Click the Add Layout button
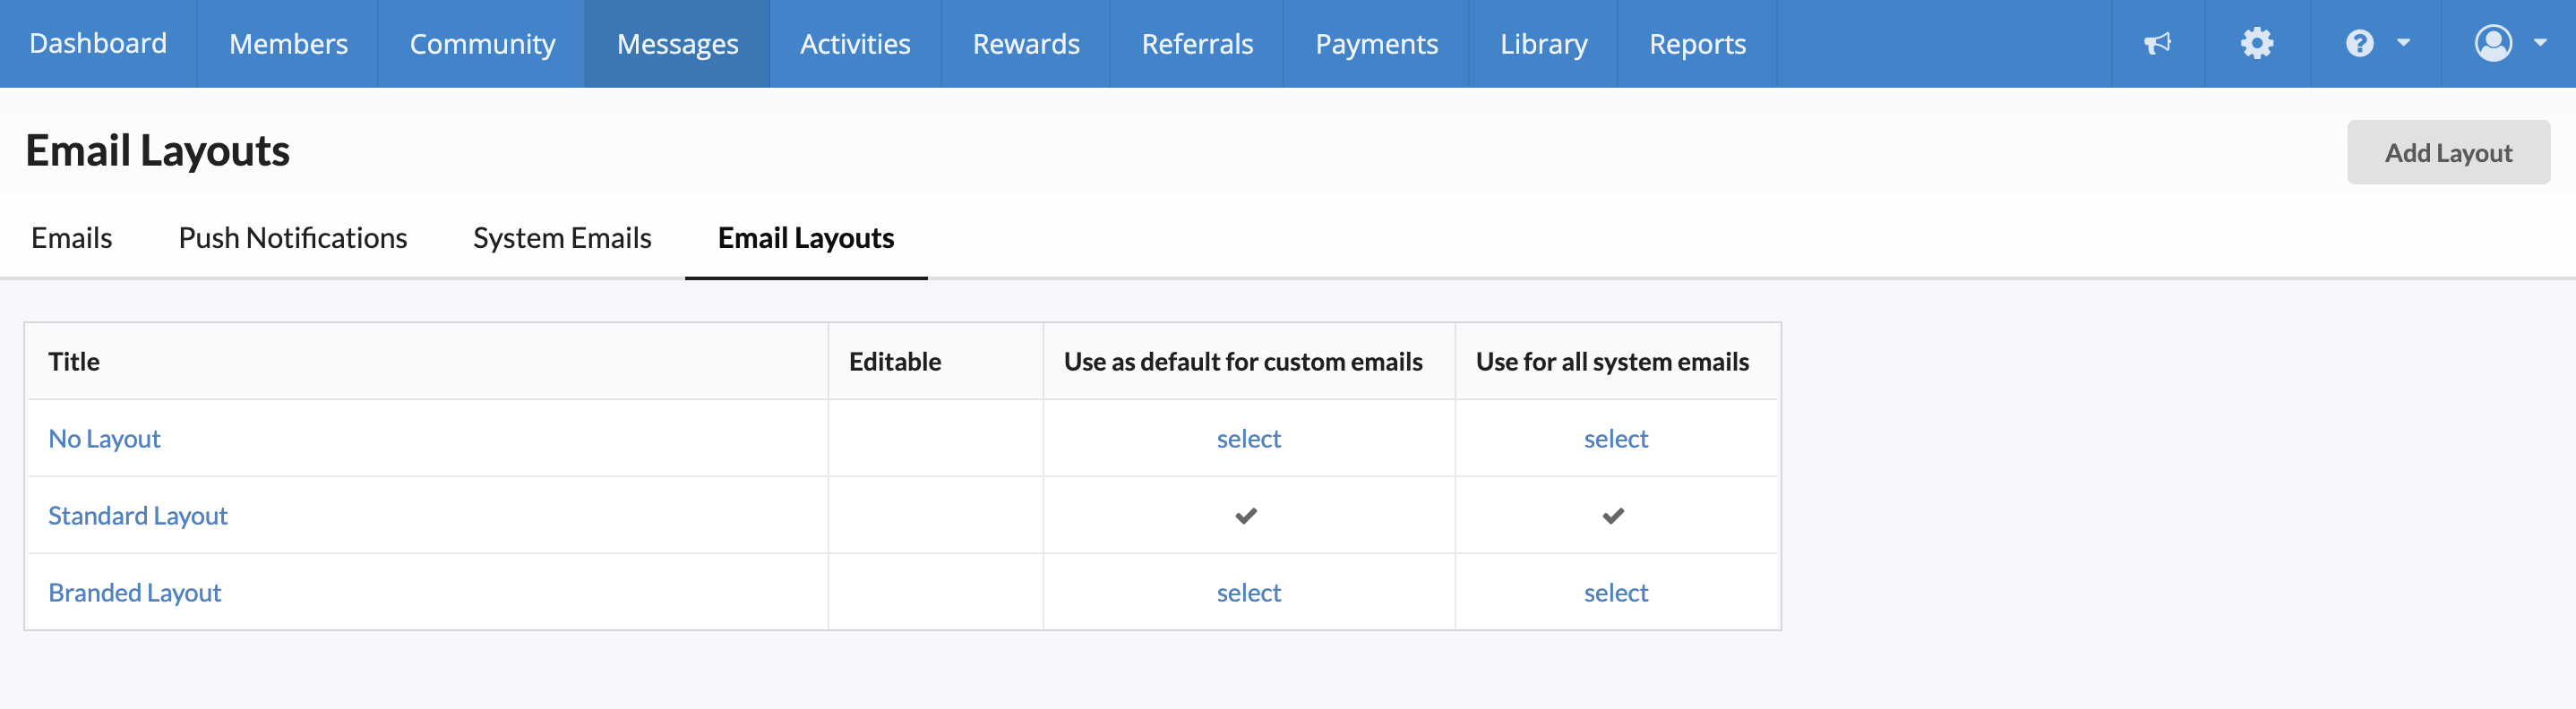The height and width of the screenshot is (709, 2576). tap(2447, 153)
